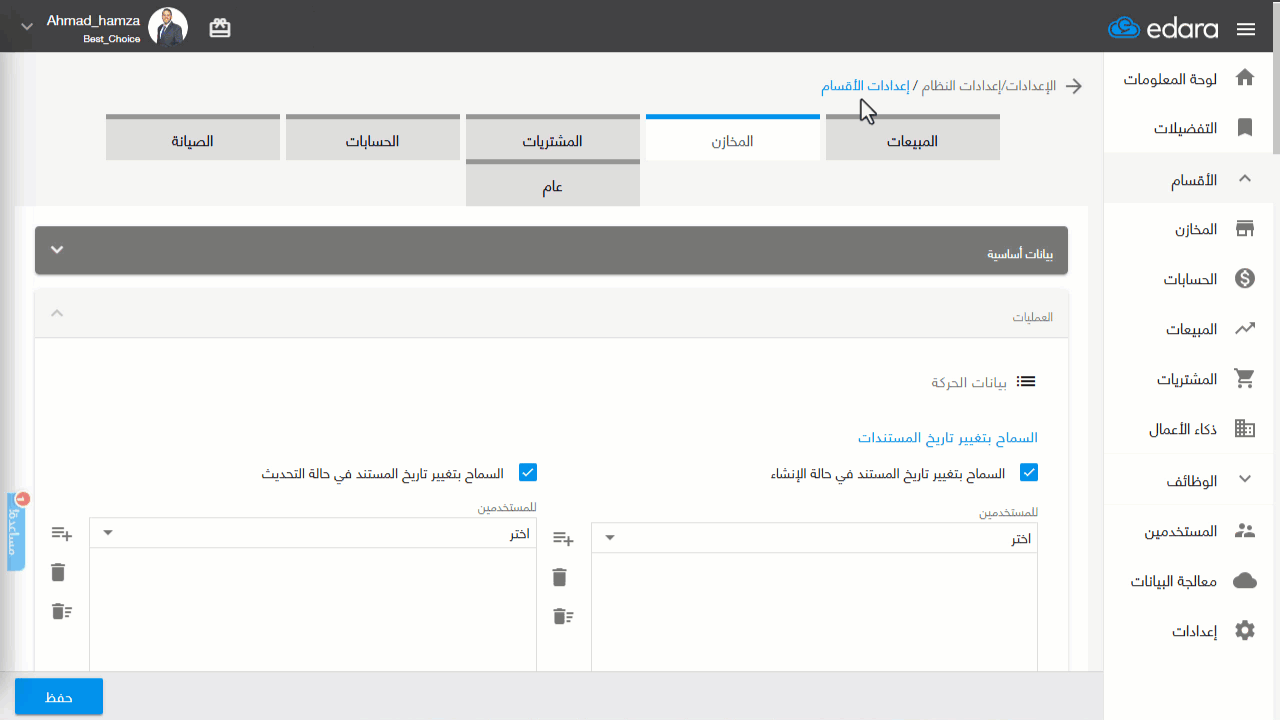The width and height of the screenshot is (1280, 720).
Task: Open الحسابات dollar icon in sidebar
Action: coord(1245,279)
